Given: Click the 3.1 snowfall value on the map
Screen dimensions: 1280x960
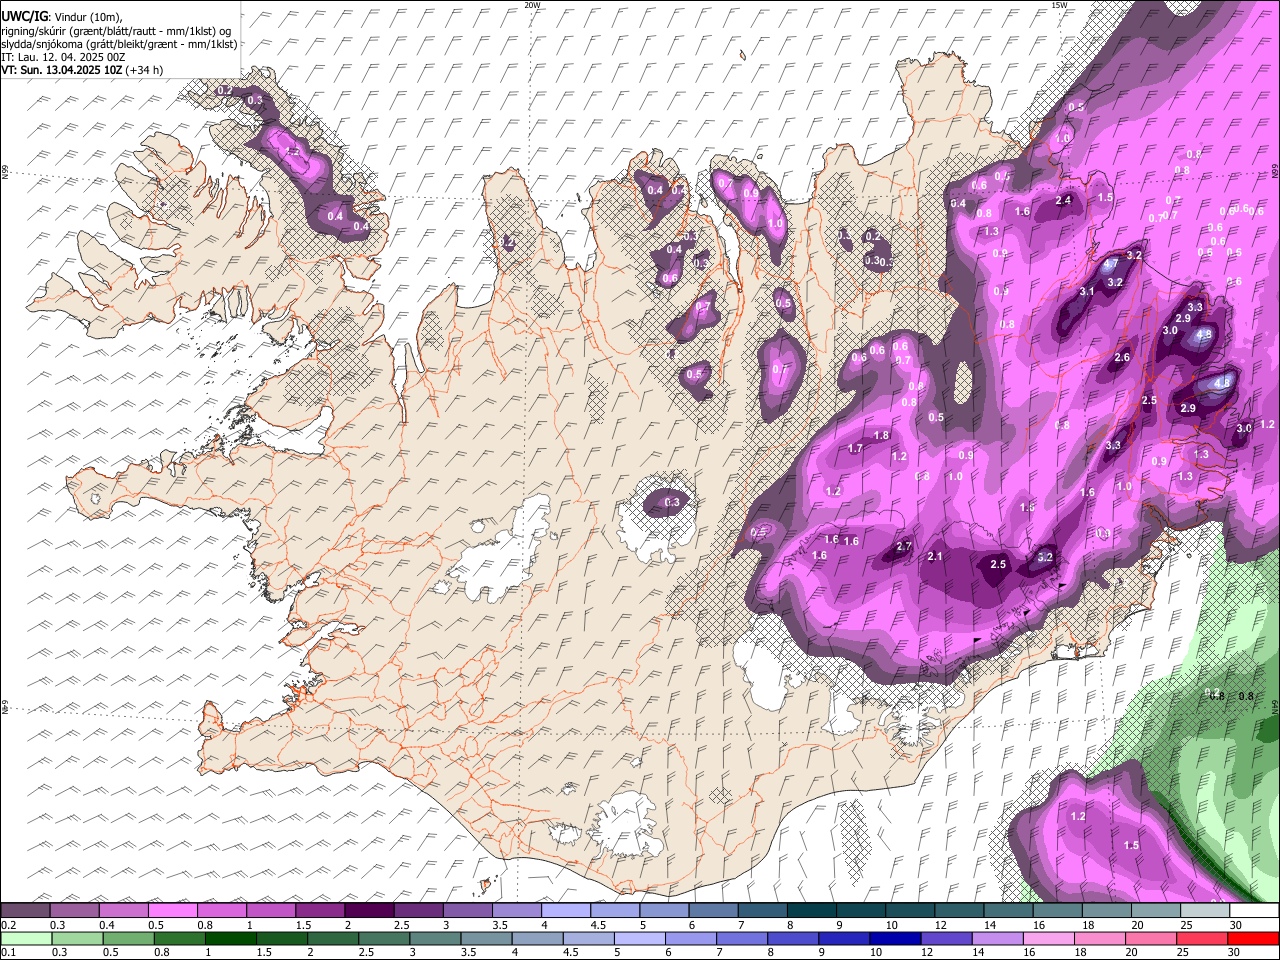Looking at the screenshot, I should pos(1087,291).
